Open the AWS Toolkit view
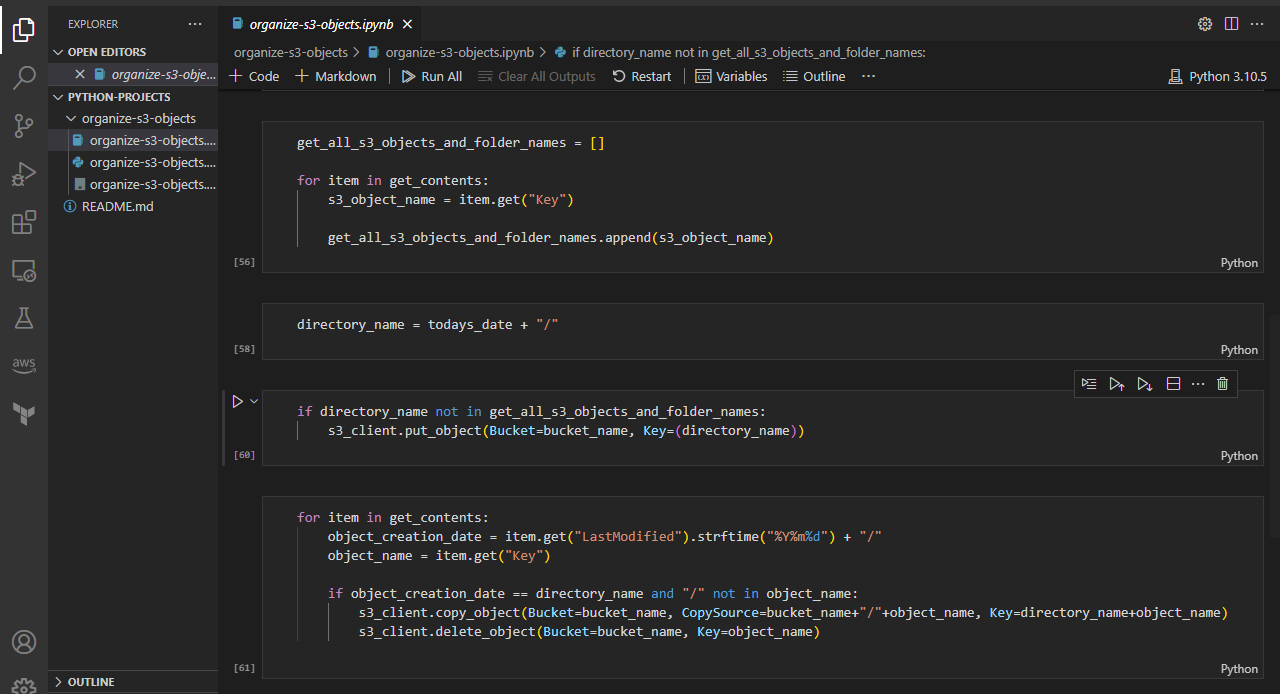1280x694 pixels. pyautogui.click(x=24, y=366)
